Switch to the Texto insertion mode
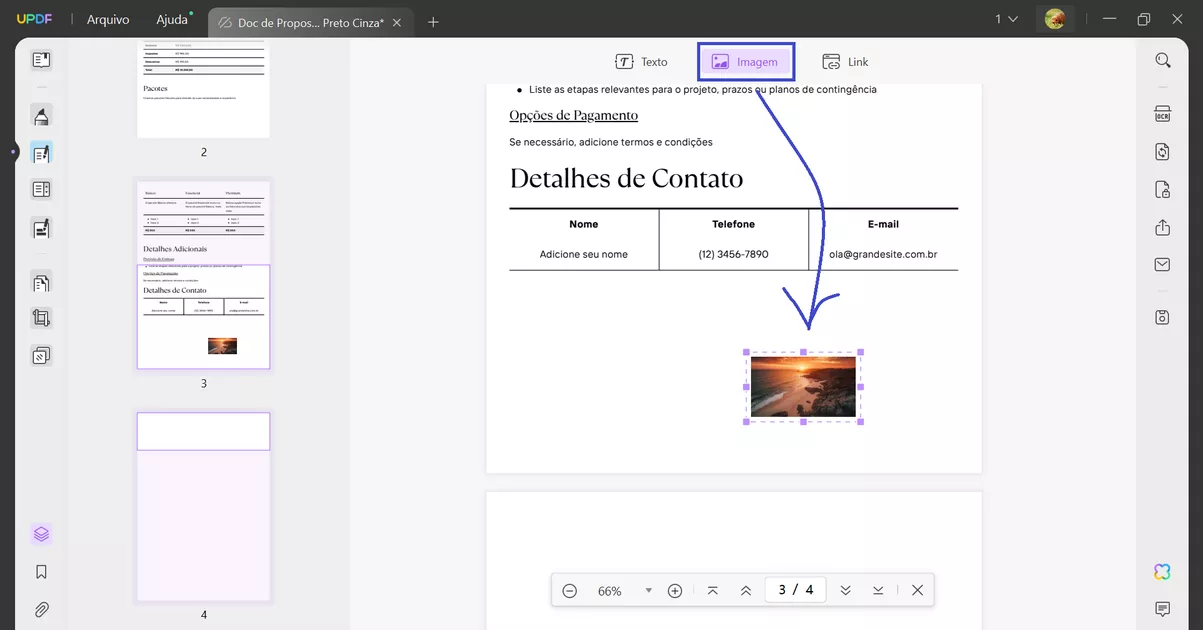This screenshot has width=1203, height=630. pos(642,61)
